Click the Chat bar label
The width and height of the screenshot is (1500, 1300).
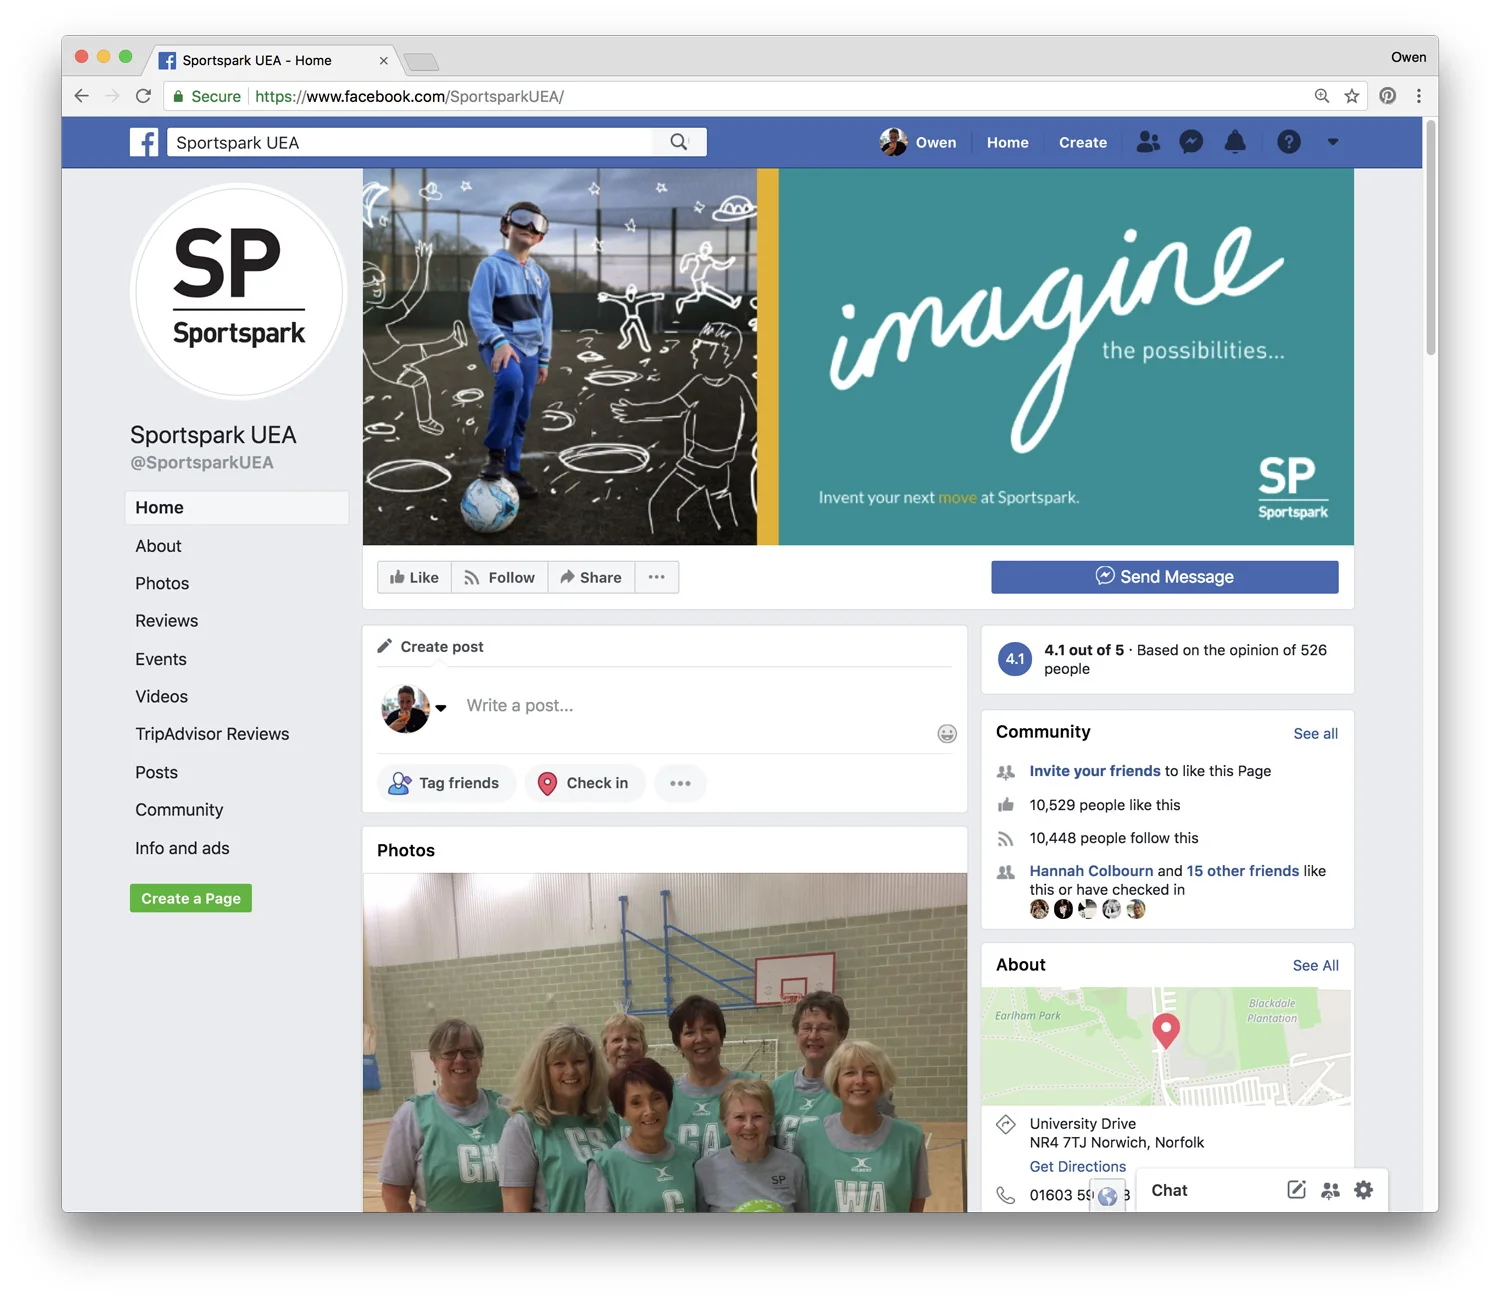1169,1190
